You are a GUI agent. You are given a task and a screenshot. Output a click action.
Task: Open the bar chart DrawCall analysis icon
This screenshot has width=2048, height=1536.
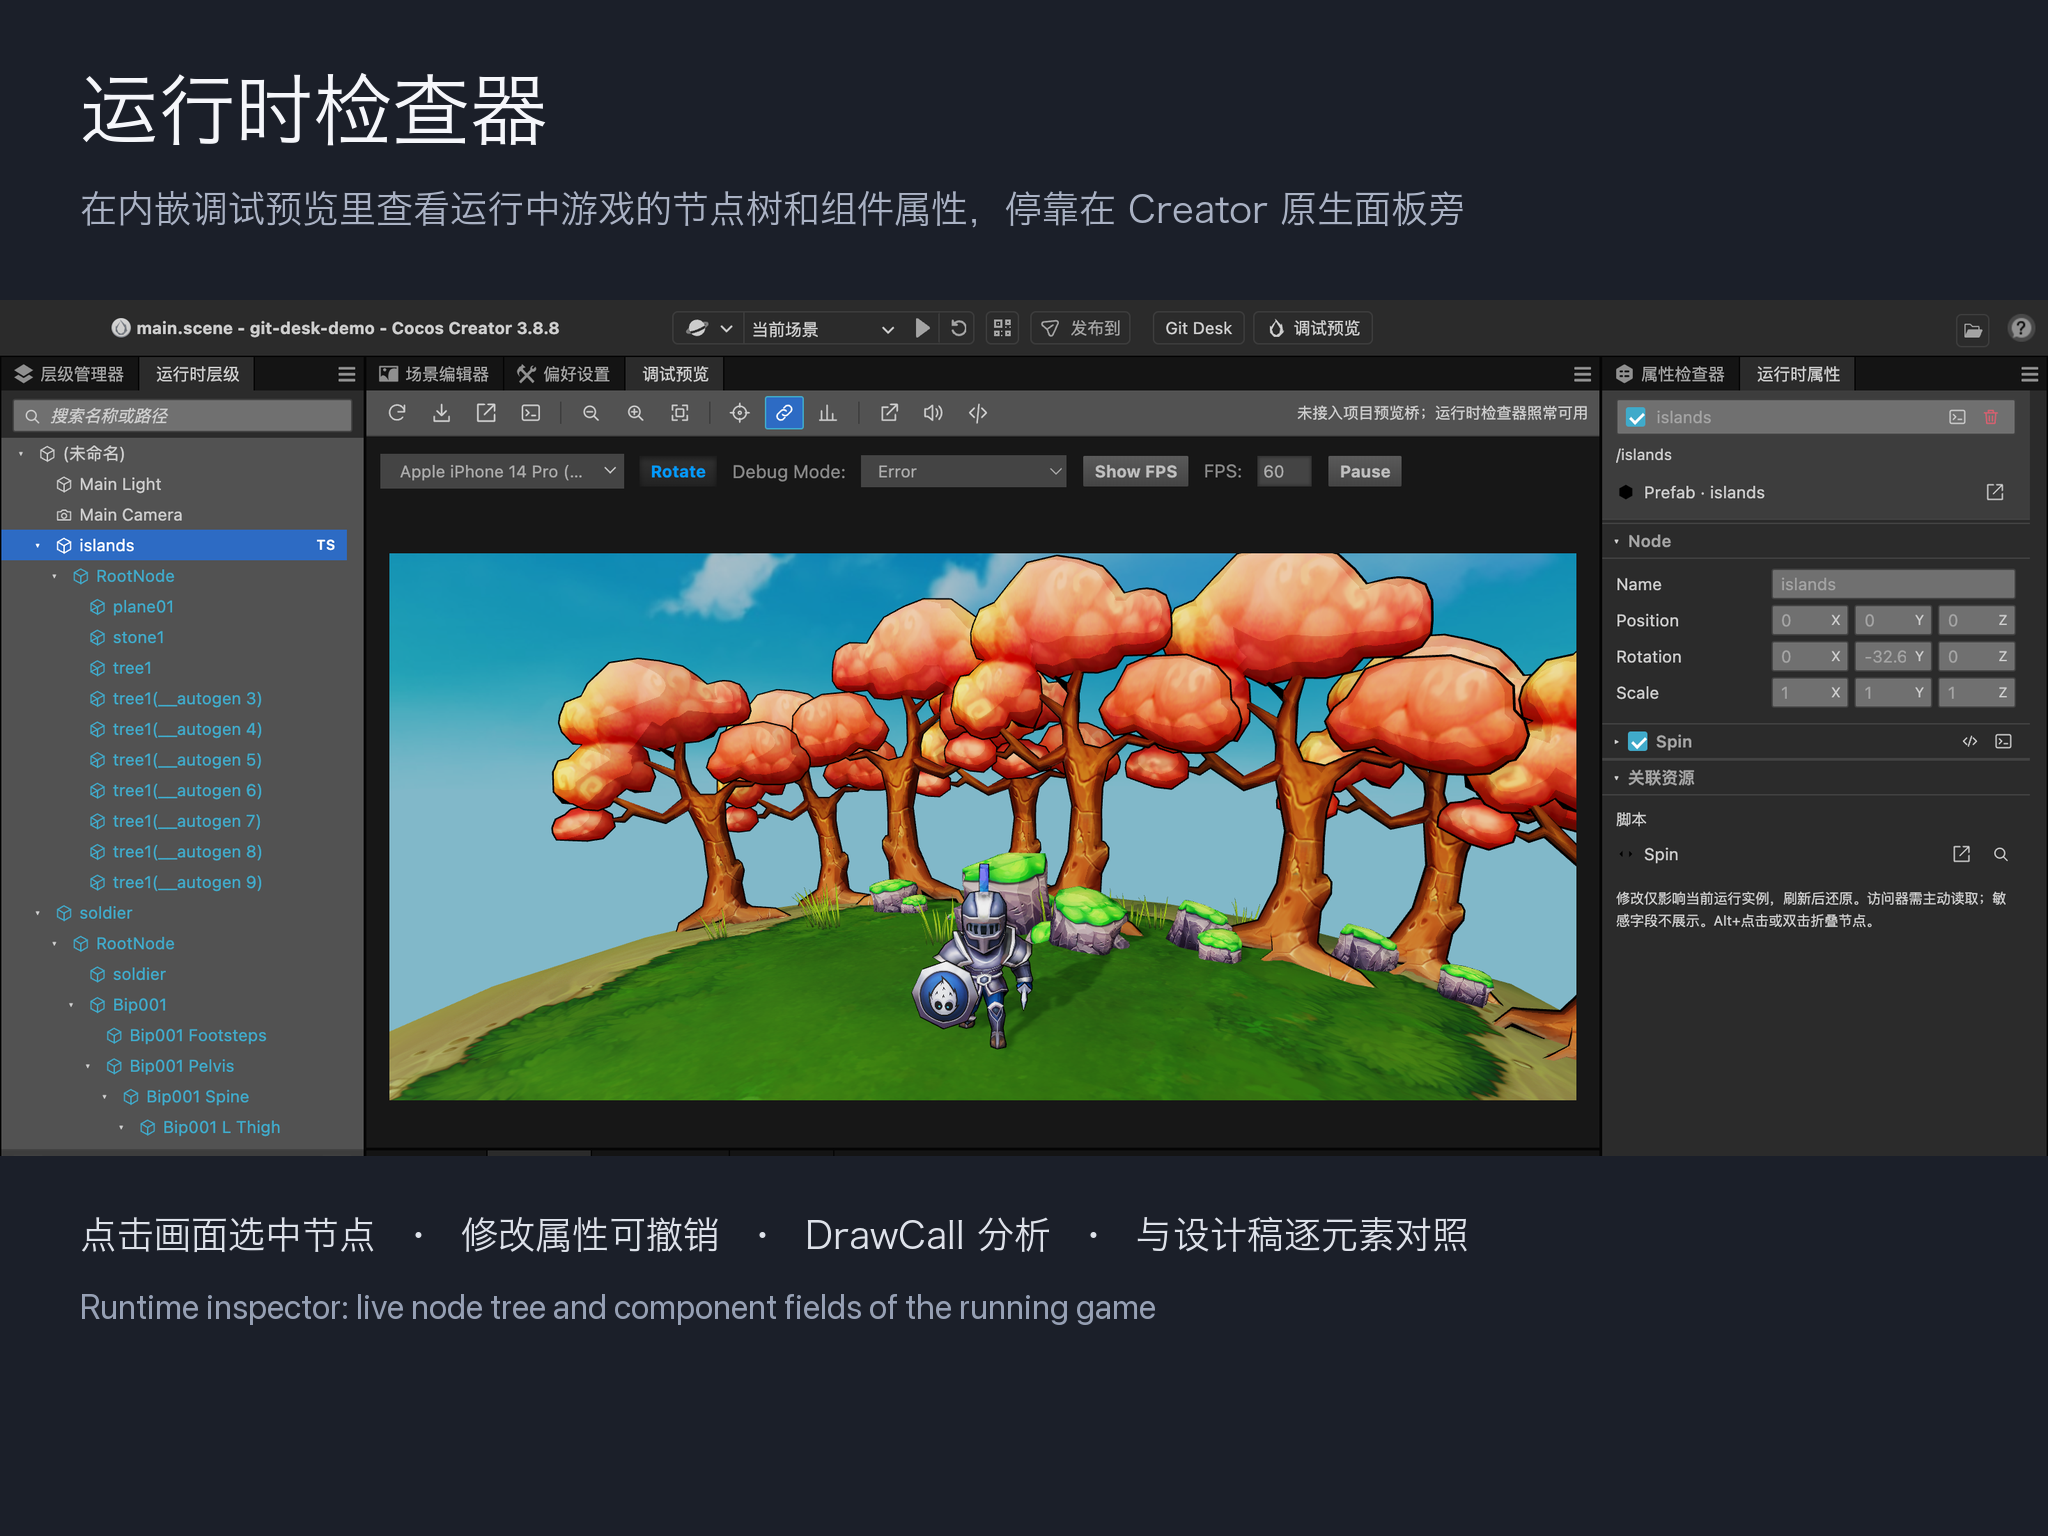click(828, 413)
